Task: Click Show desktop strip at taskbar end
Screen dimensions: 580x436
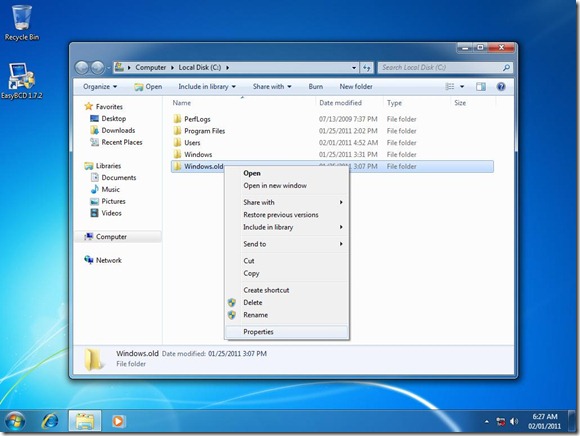Action: point(571,421)
